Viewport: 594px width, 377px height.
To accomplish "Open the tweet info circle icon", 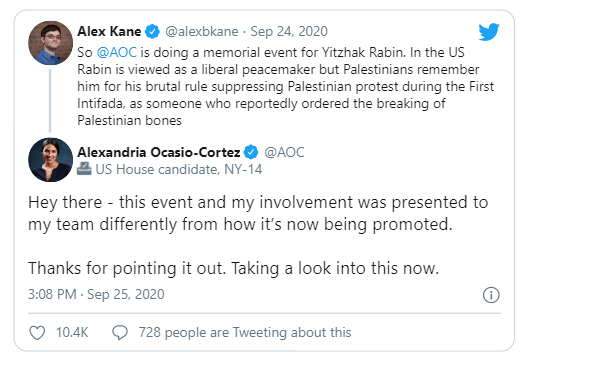I will click(491, 295).
